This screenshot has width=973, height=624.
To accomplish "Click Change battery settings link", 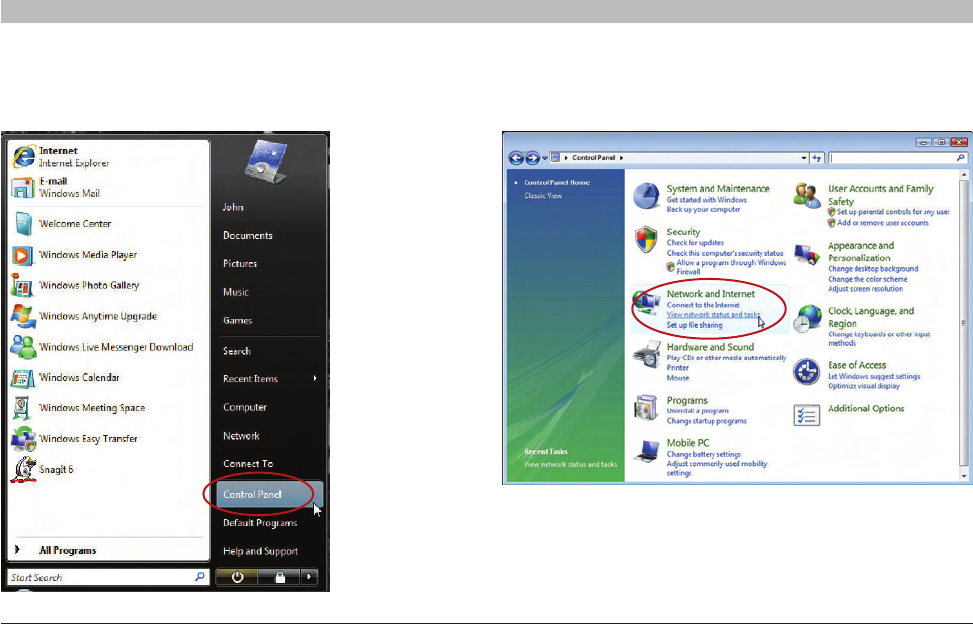I will tap(704, 454).
